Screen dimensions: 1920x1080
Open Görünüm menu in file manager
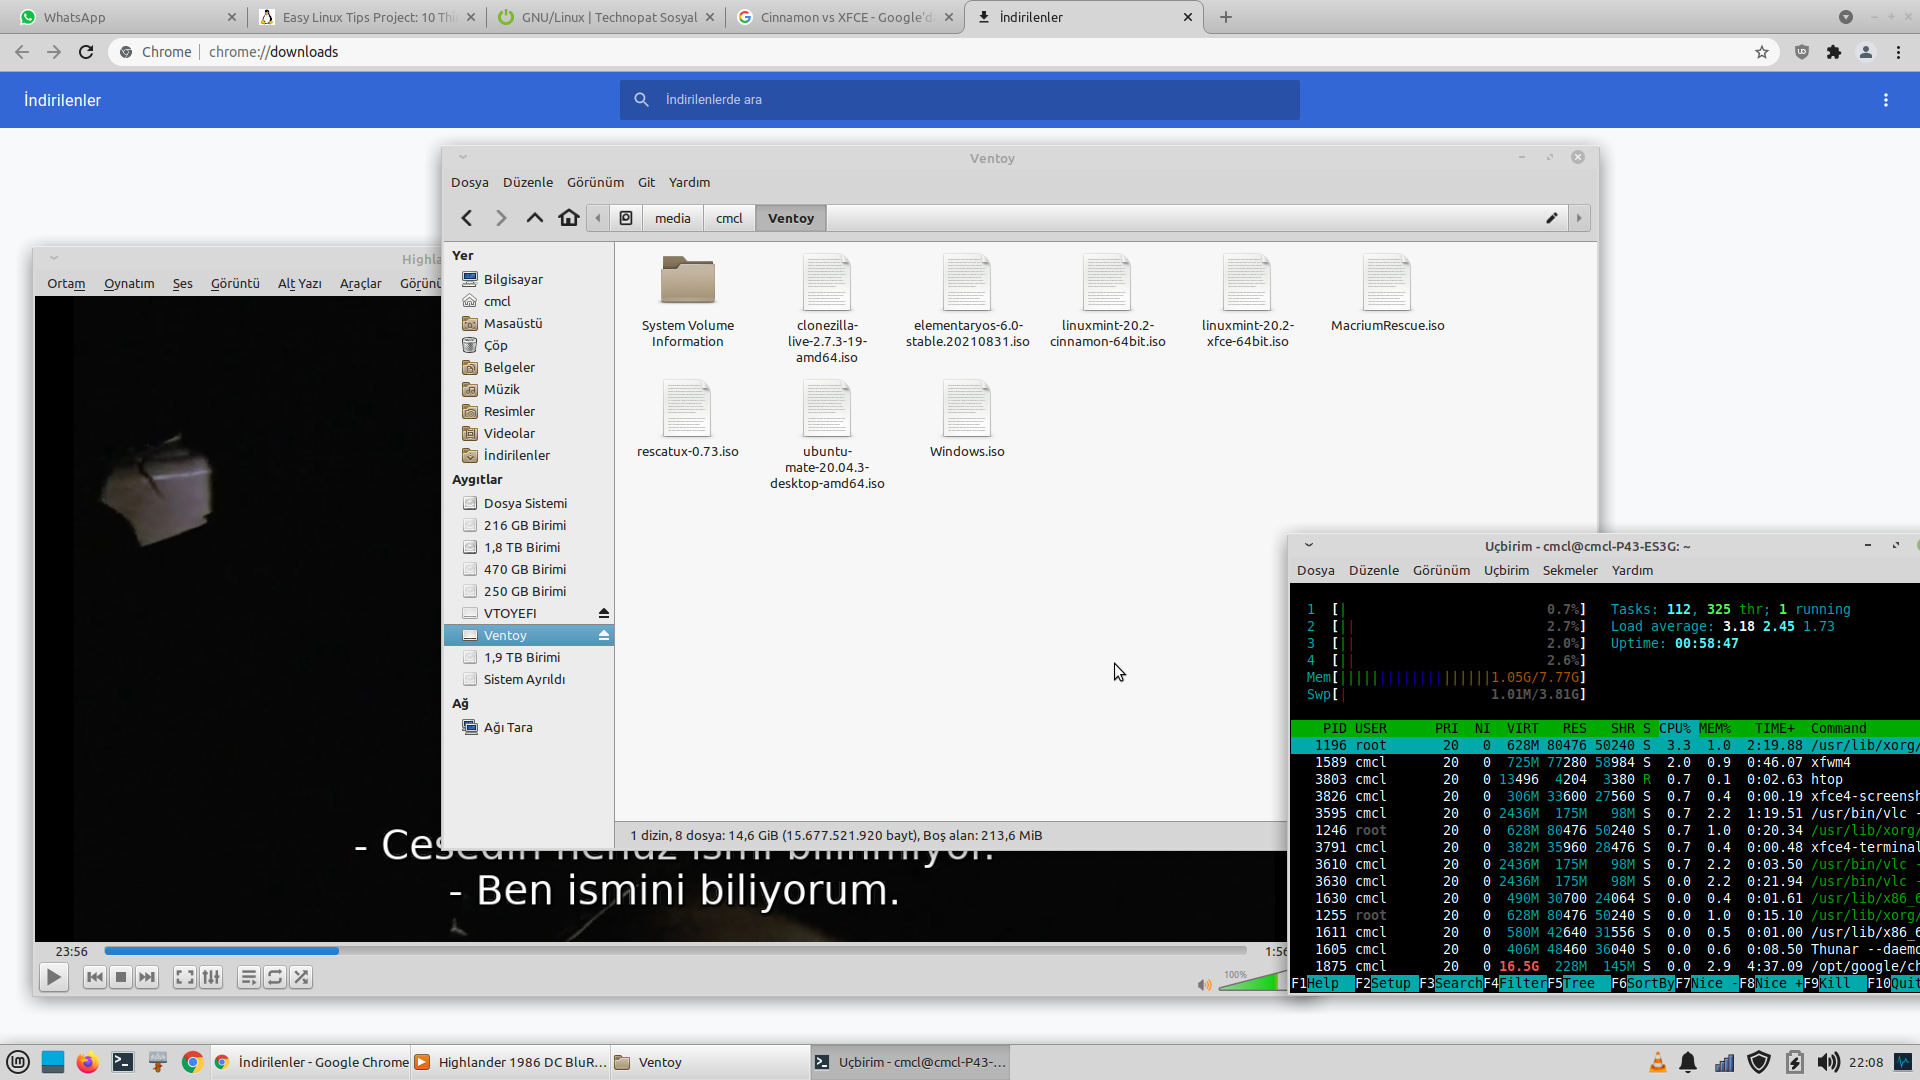click(595, 182)
